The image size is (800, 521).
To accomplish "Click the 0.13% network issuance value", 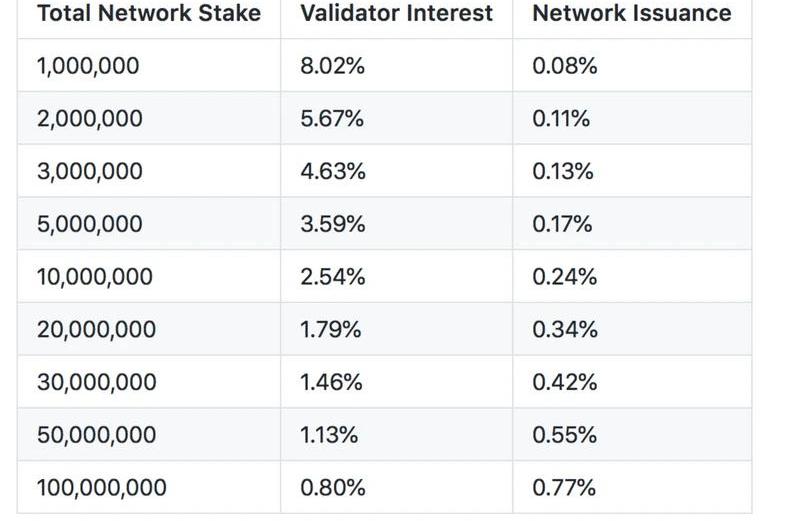I will pyautogui.click(x=562, y=172).
